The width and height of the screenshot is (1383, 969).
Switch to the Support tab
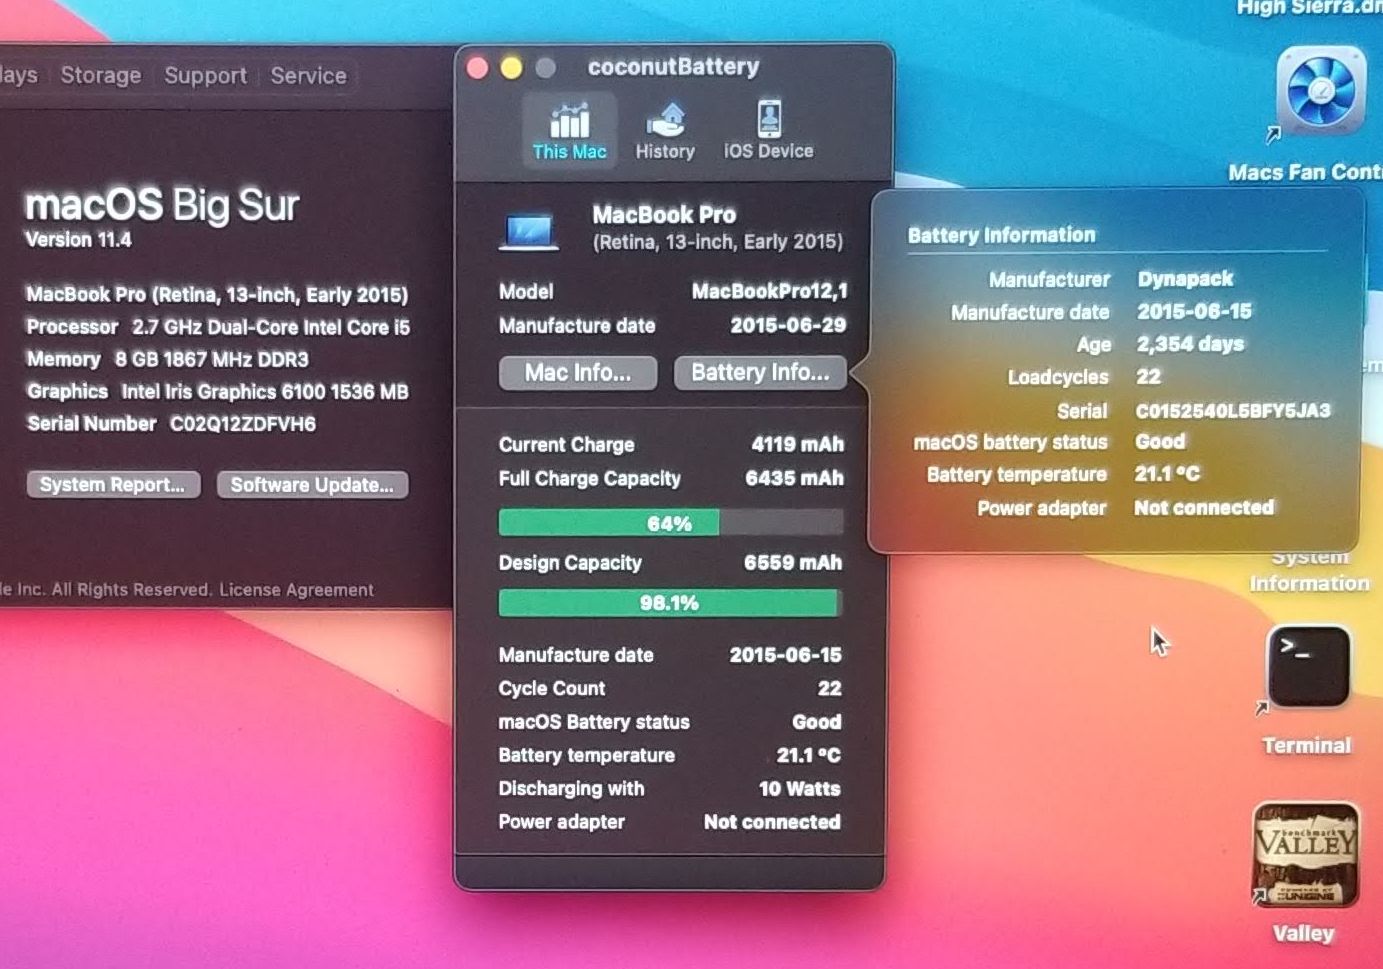pyautogui.click(x=205, y=76)
